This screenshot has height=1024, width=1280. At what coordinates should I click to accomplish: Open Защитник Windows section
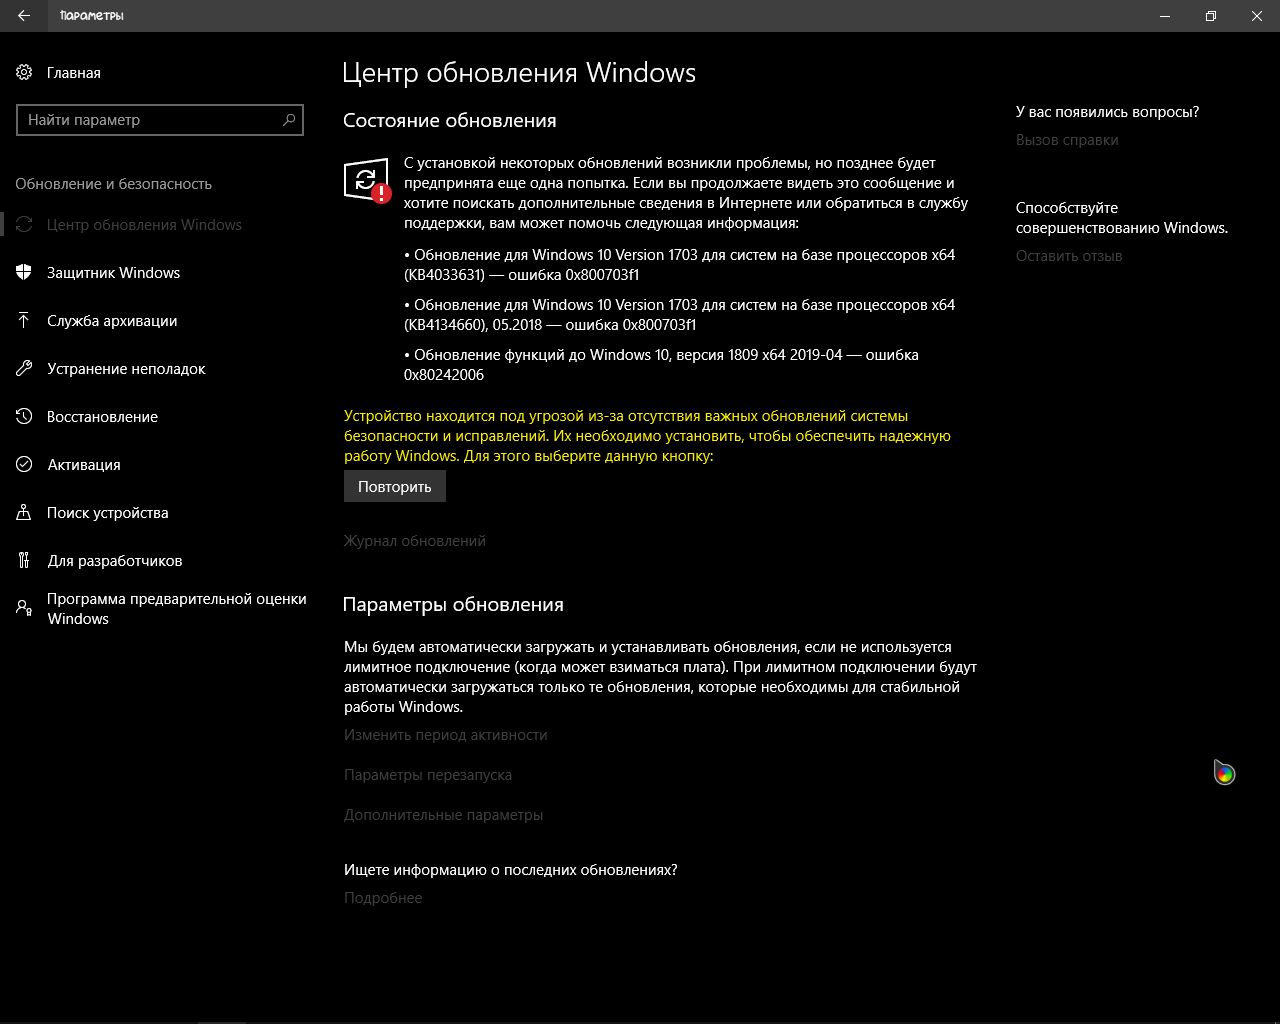[x=113, y=273]
